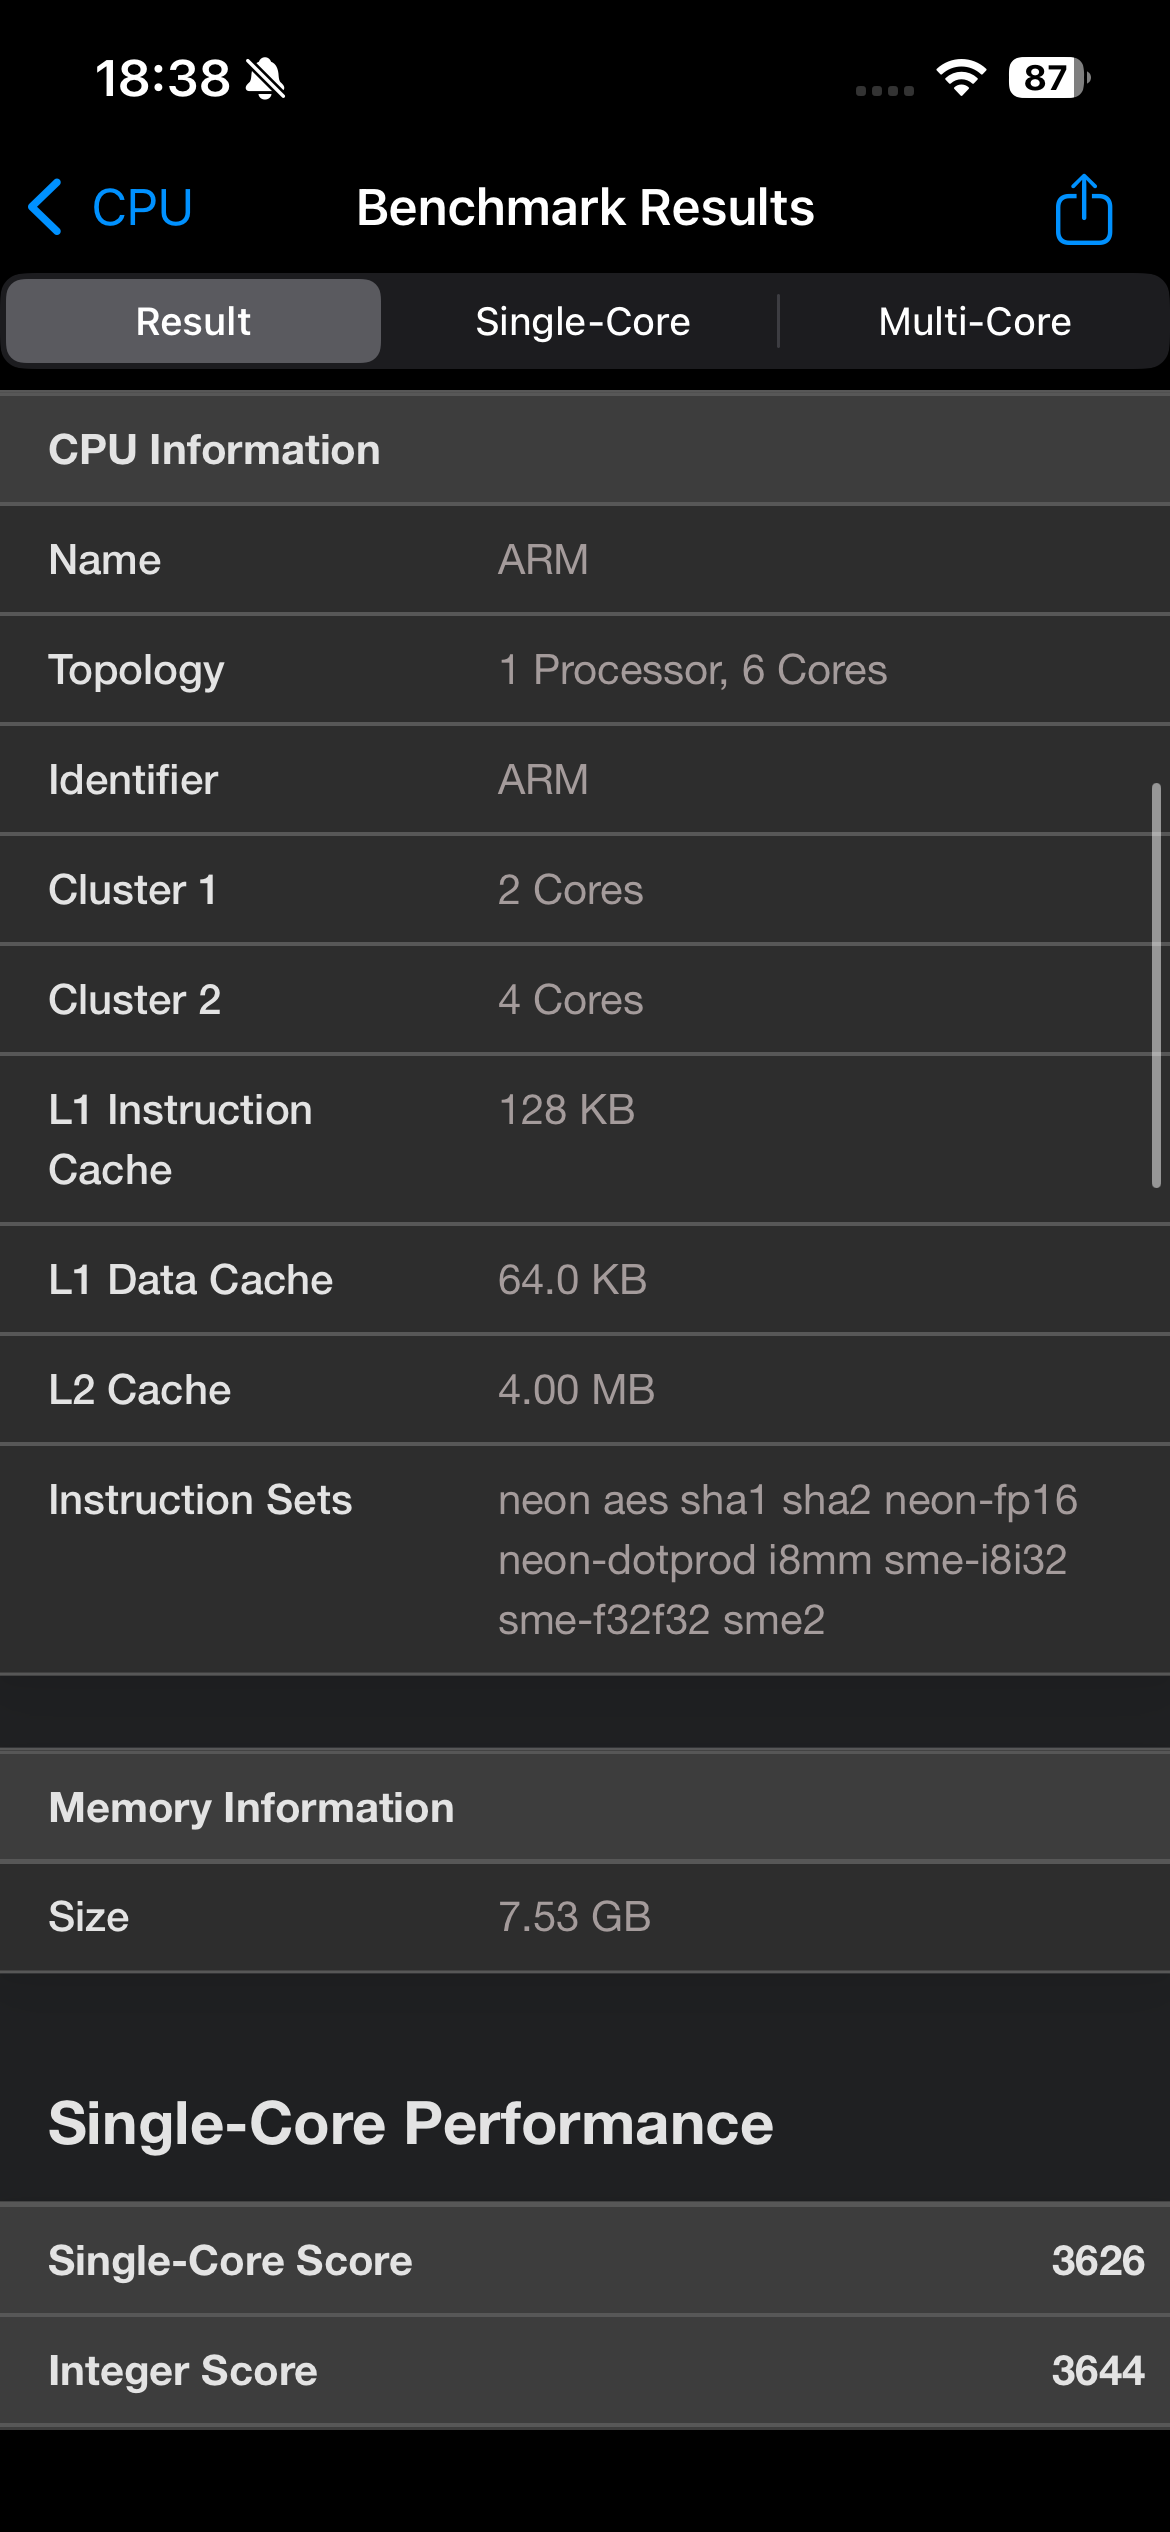The image size is (1170, 2532).
Task: Tap the memory Size row
Action: tap(585, 1917)
